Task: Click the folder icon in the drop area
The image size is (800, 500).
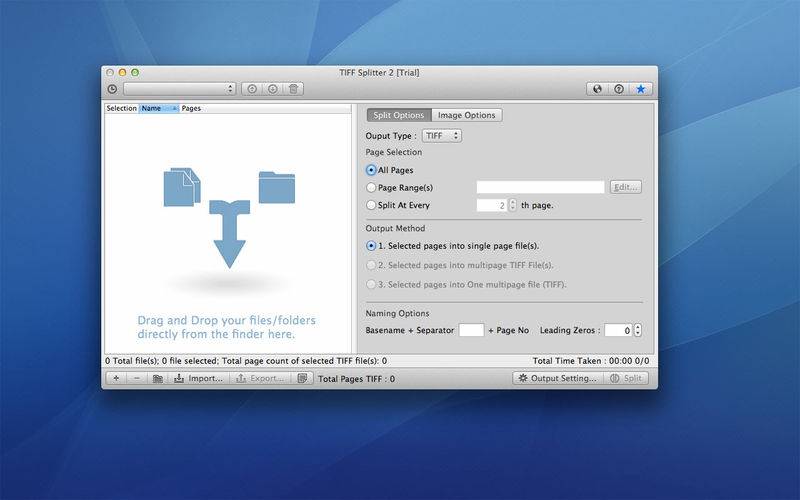Action: 277,187
